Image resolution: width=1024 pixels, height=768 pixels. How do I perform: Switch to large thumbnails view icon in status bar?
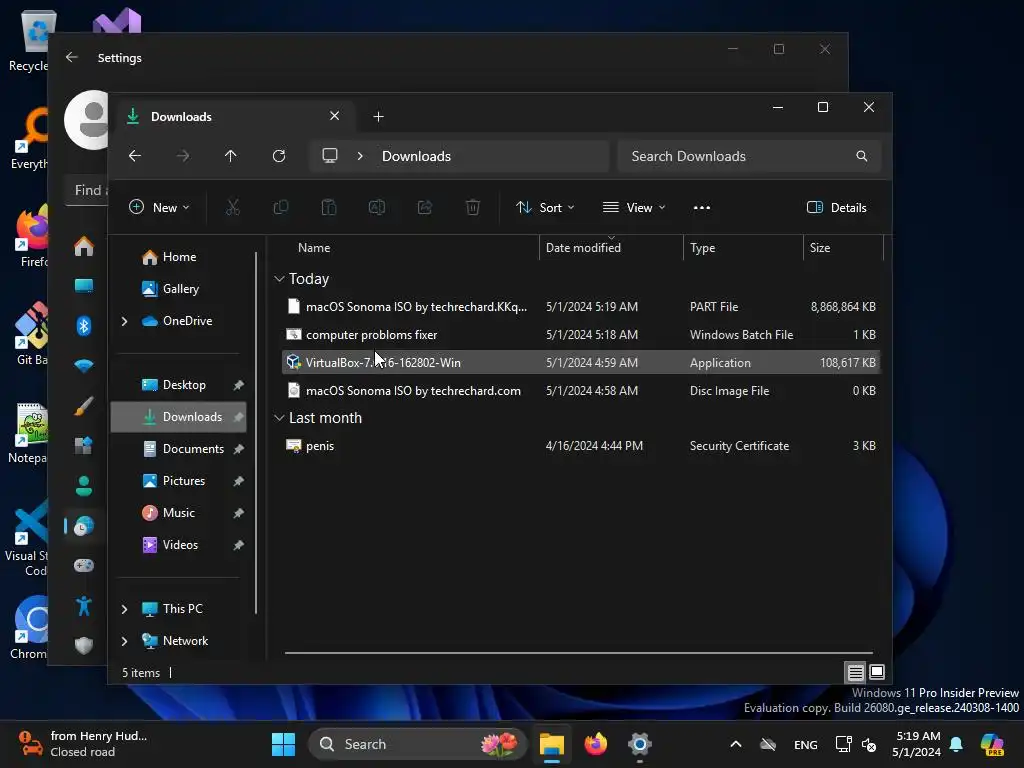pyautogui.click(x=877, y=672)
